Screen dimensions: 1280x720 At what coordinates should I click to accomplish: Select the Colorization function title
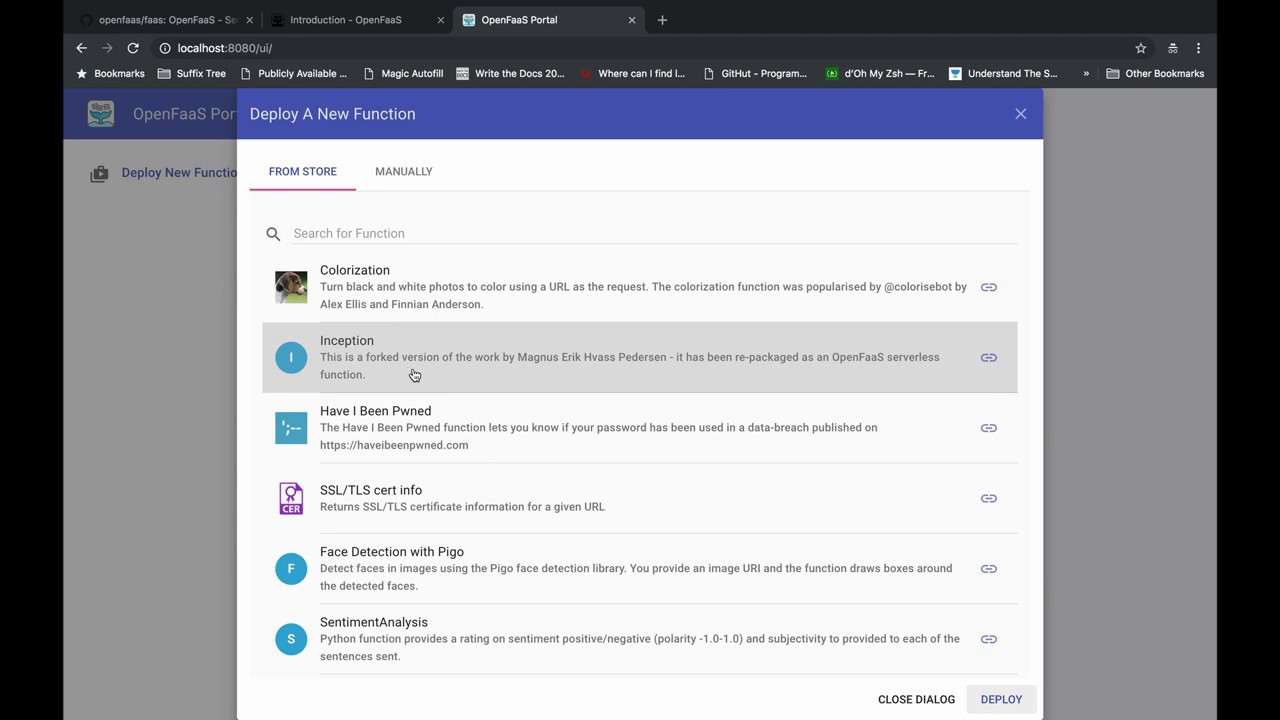355,271
